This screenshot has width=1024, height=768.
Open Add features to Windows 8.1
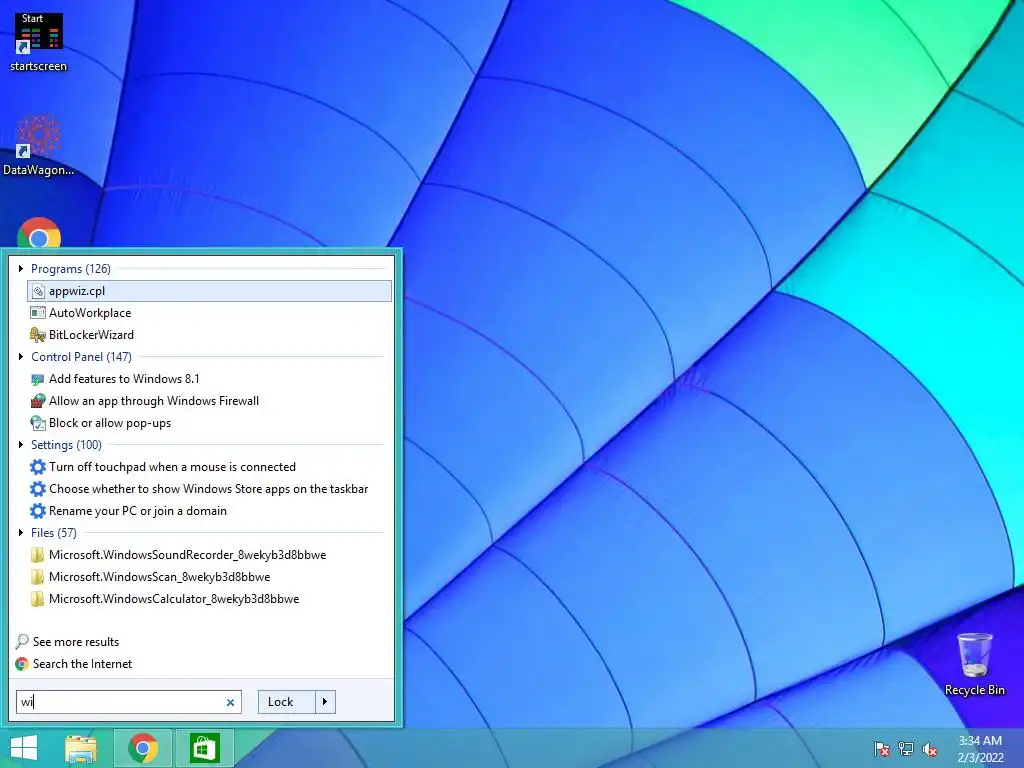(210, 379)
